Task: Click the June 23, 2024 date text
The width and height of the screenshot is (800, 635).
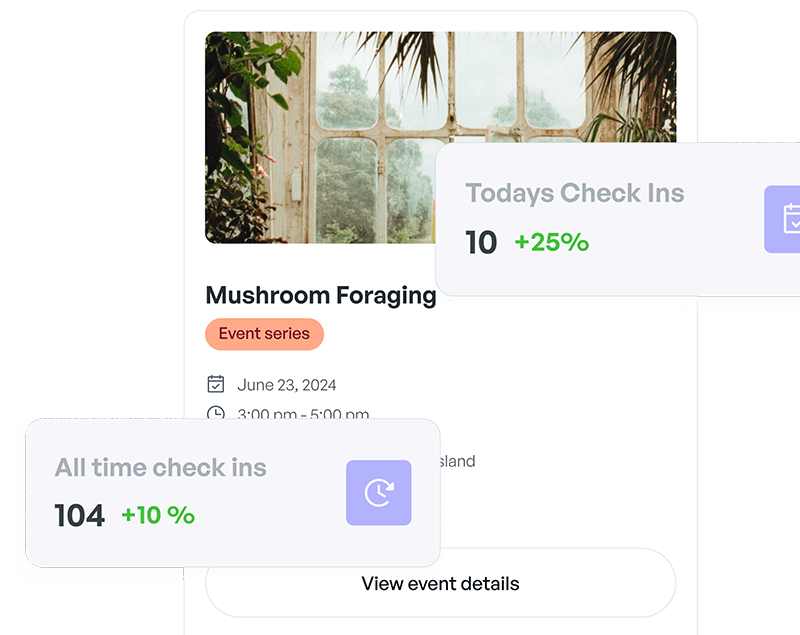Action: click(x=287, y=385)
